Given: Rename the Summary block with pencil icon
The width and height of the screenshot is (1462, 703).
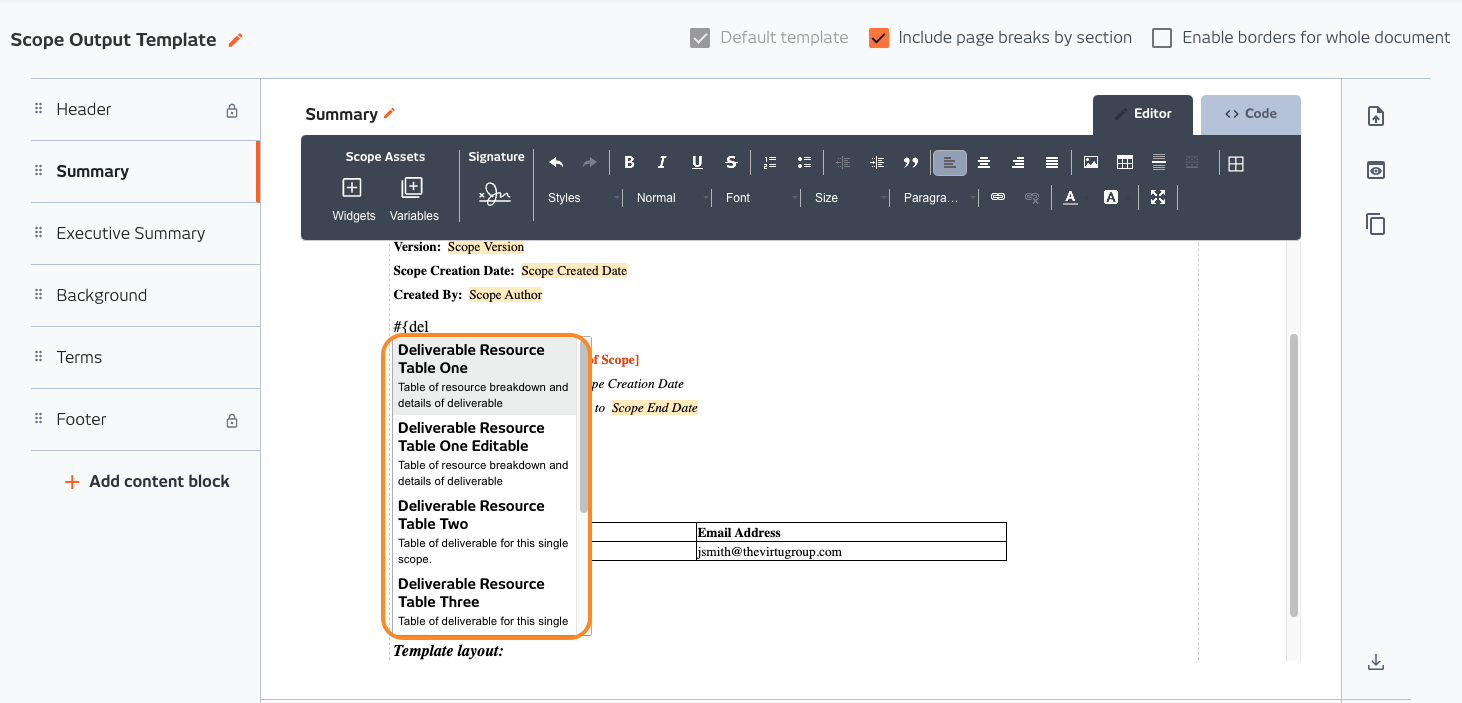Looking at the screenshot, I should point(389,114).
